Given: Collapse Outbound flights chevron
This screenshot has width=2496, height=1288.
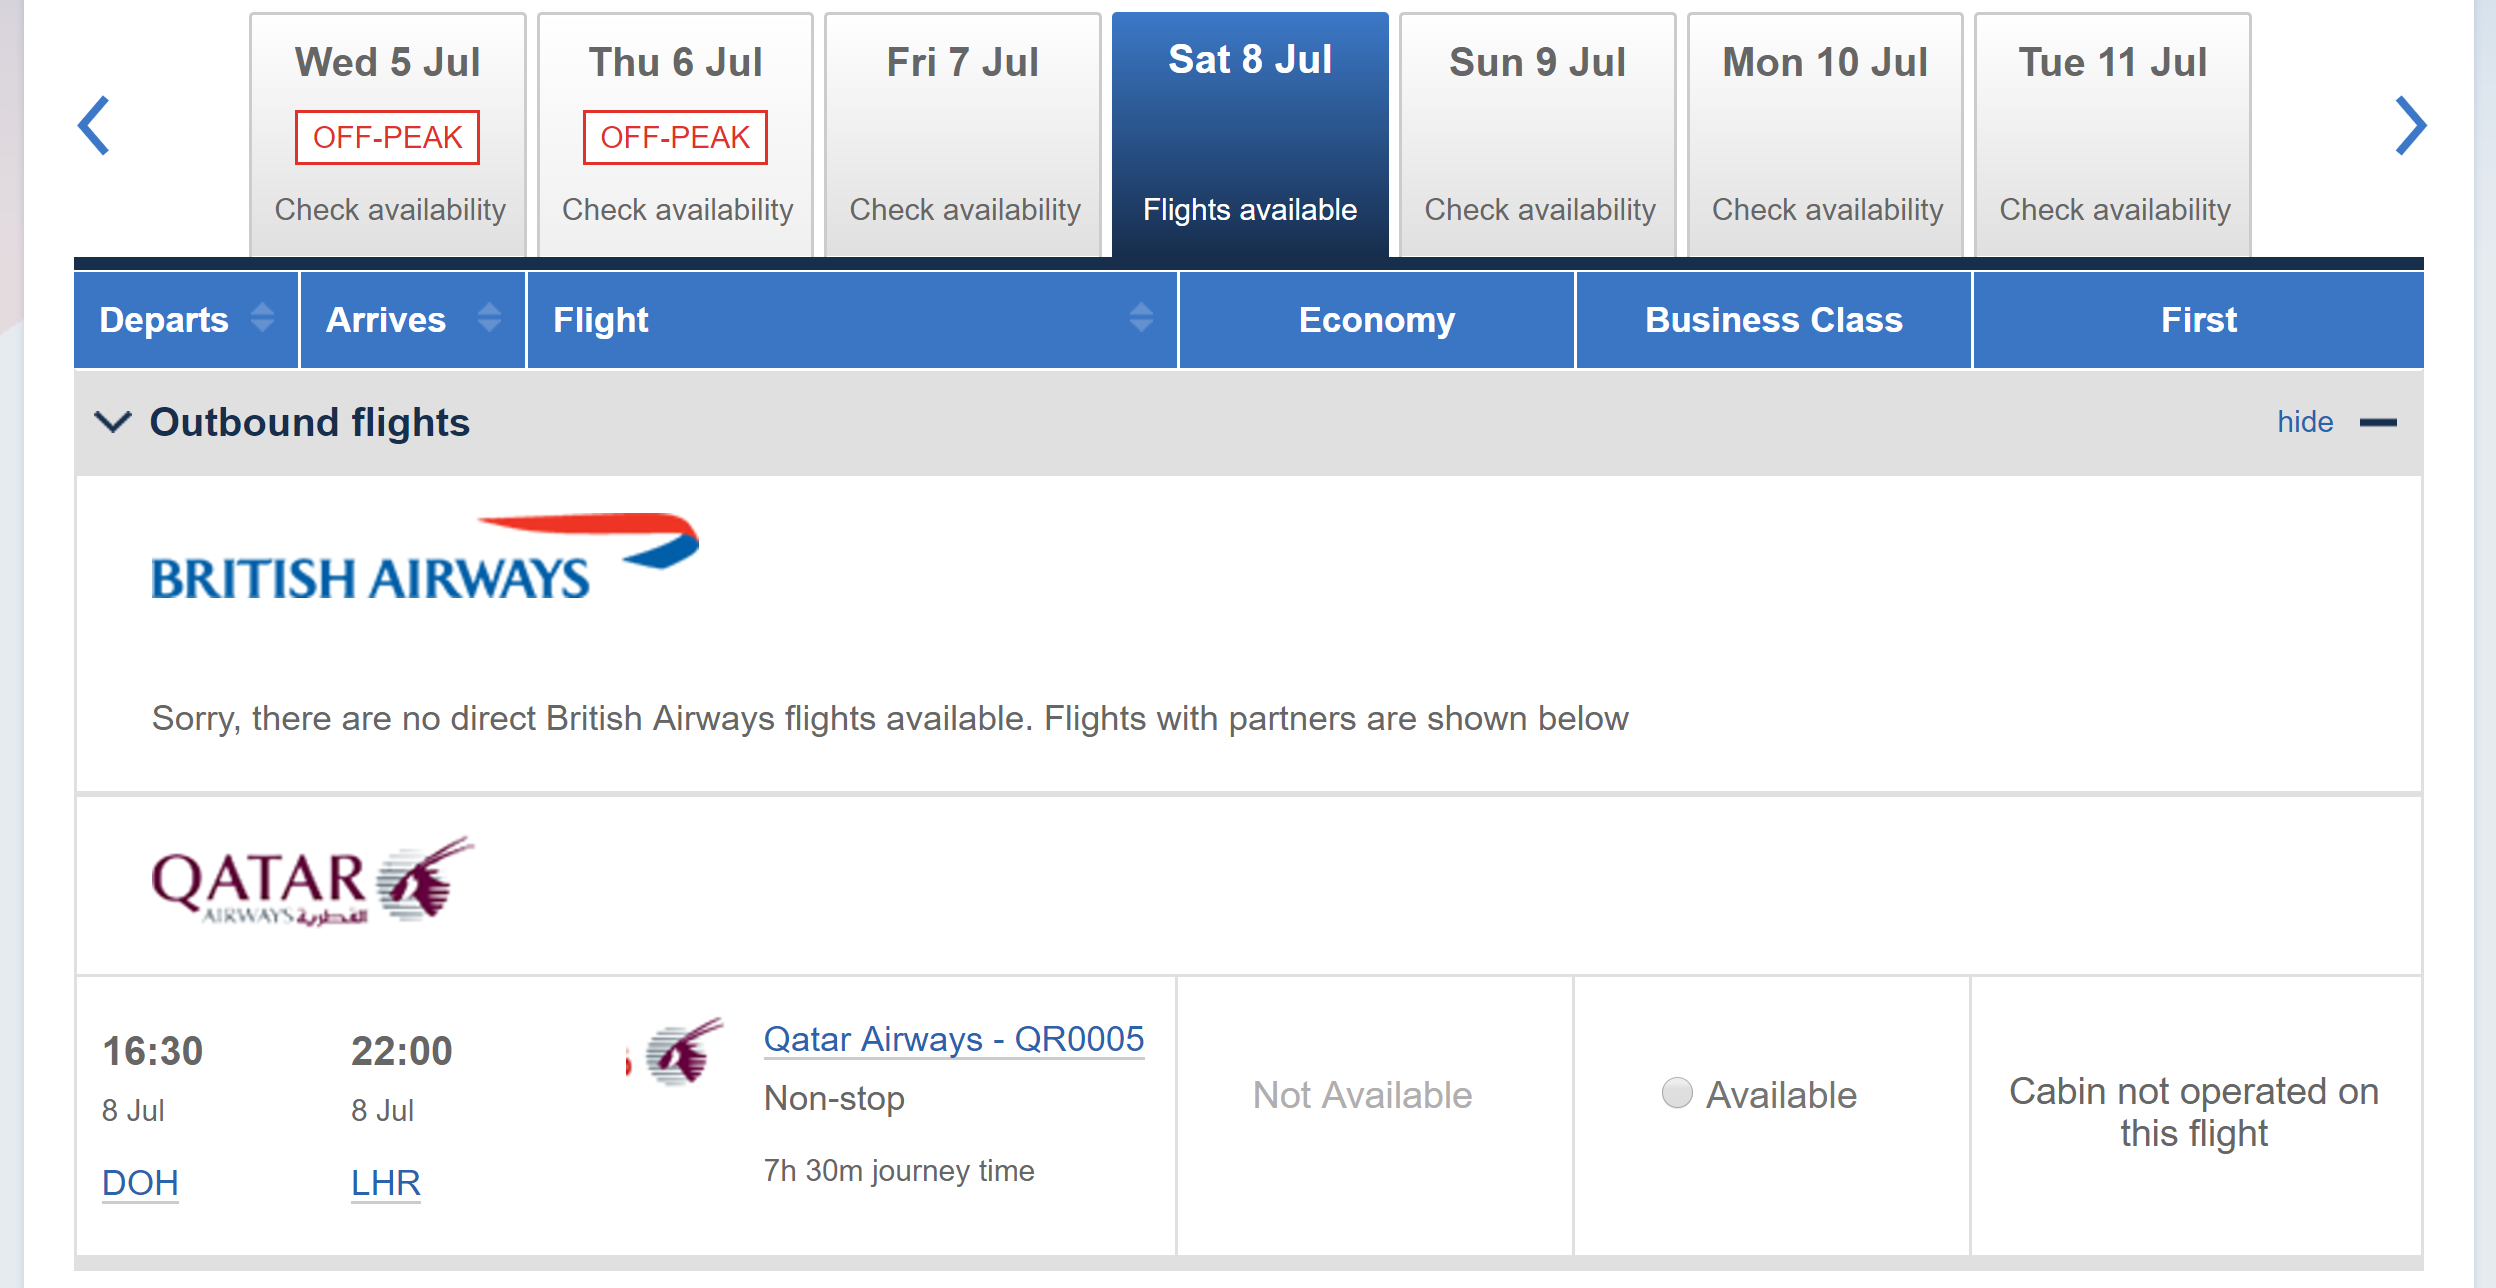Looking at the screenshot, I should (113, 422).
